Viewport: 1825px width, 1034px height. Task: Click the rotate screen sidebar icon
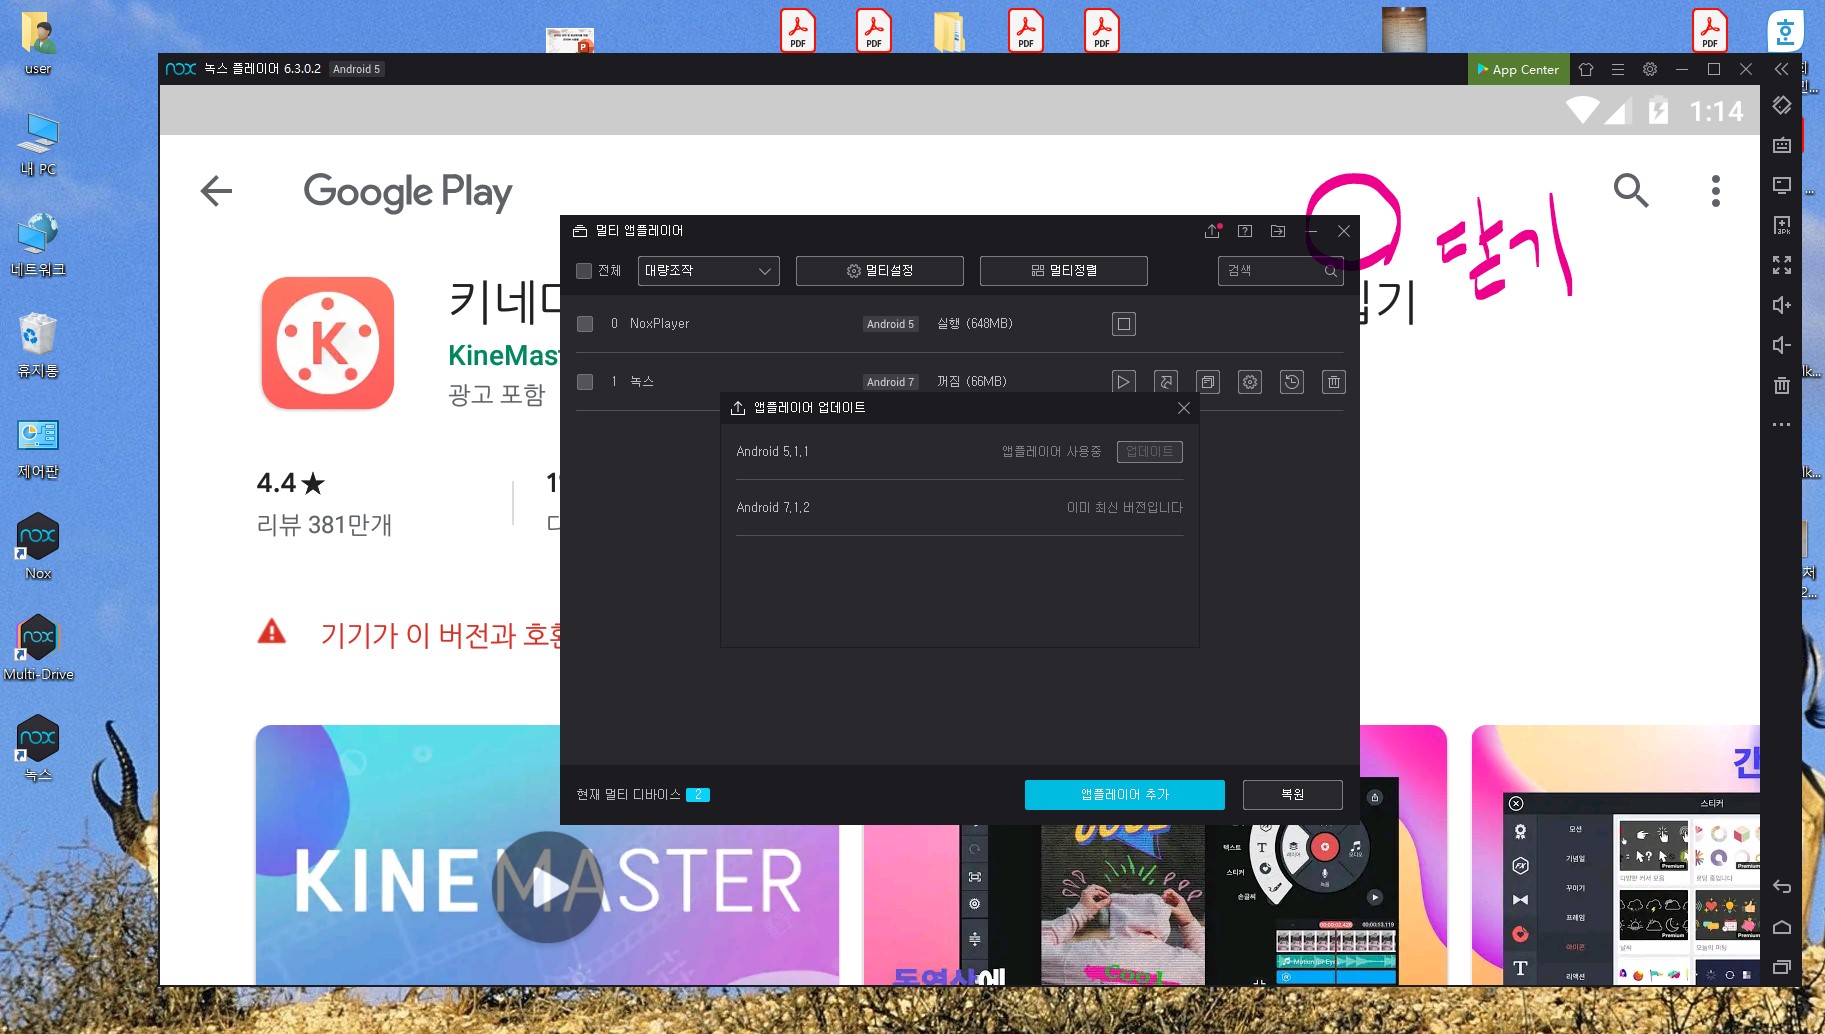pos(1782,105)
